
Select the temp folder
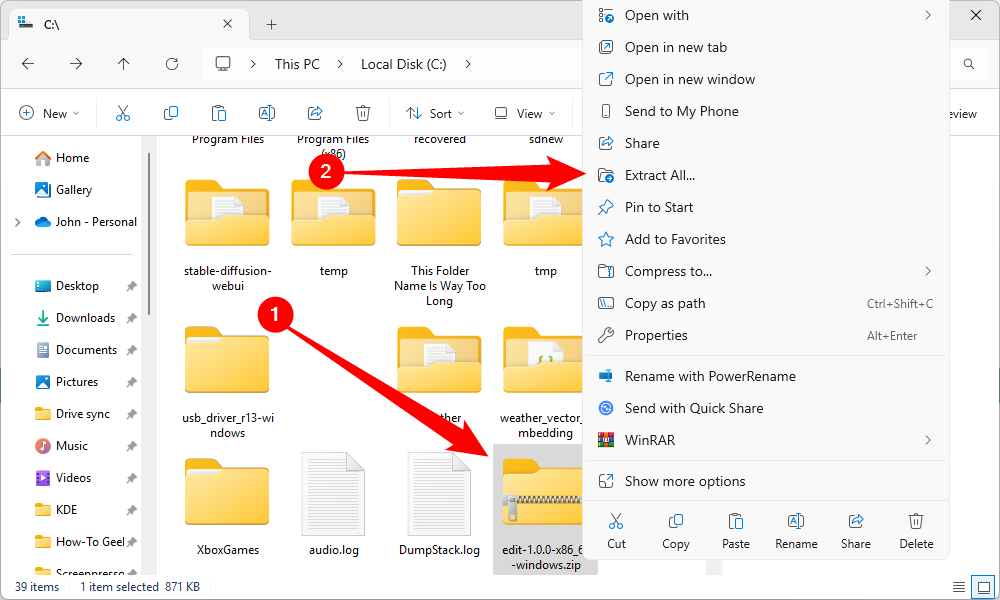(x=333, y=228)
